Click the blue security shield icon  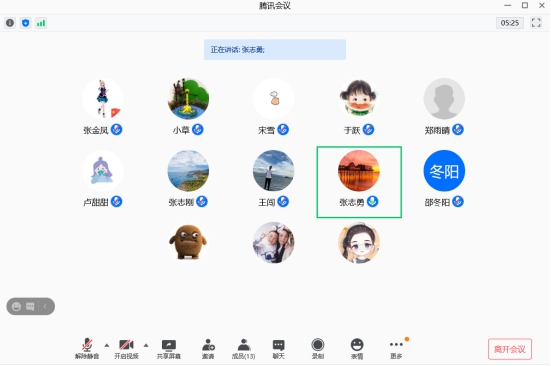(25, 23)
